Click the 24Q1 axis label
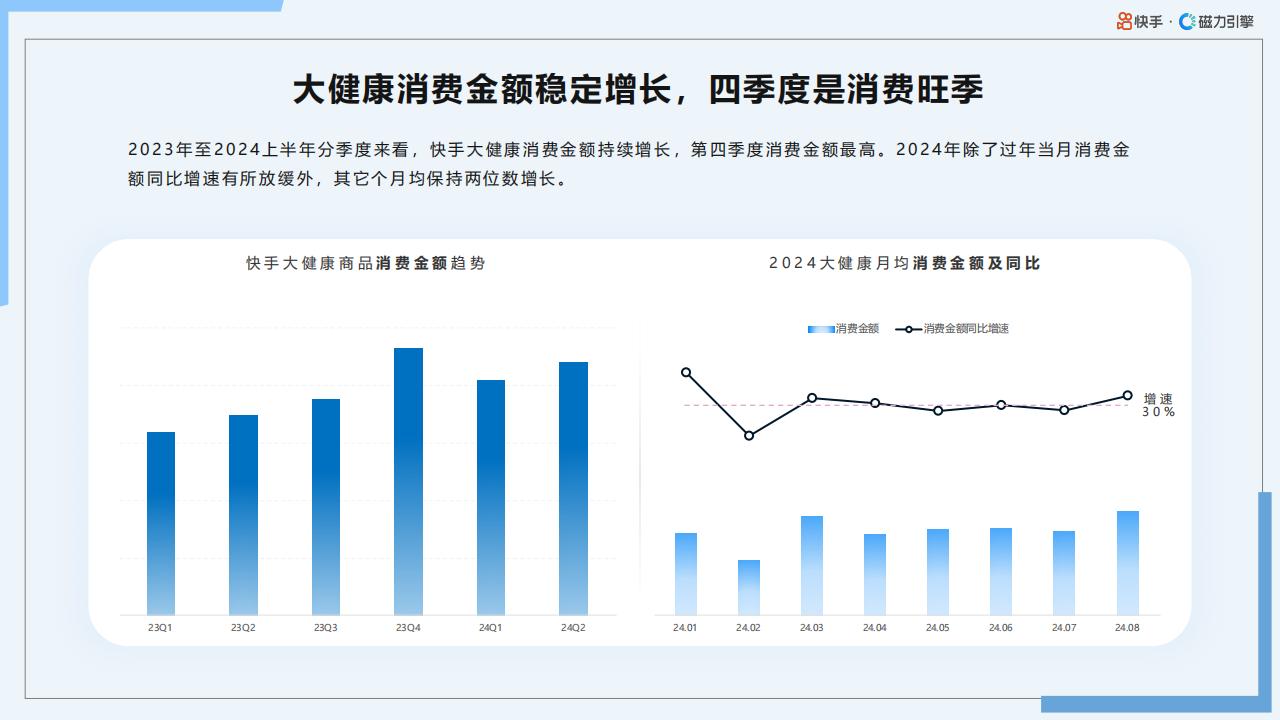1280x720 pixels. (490, 628)
